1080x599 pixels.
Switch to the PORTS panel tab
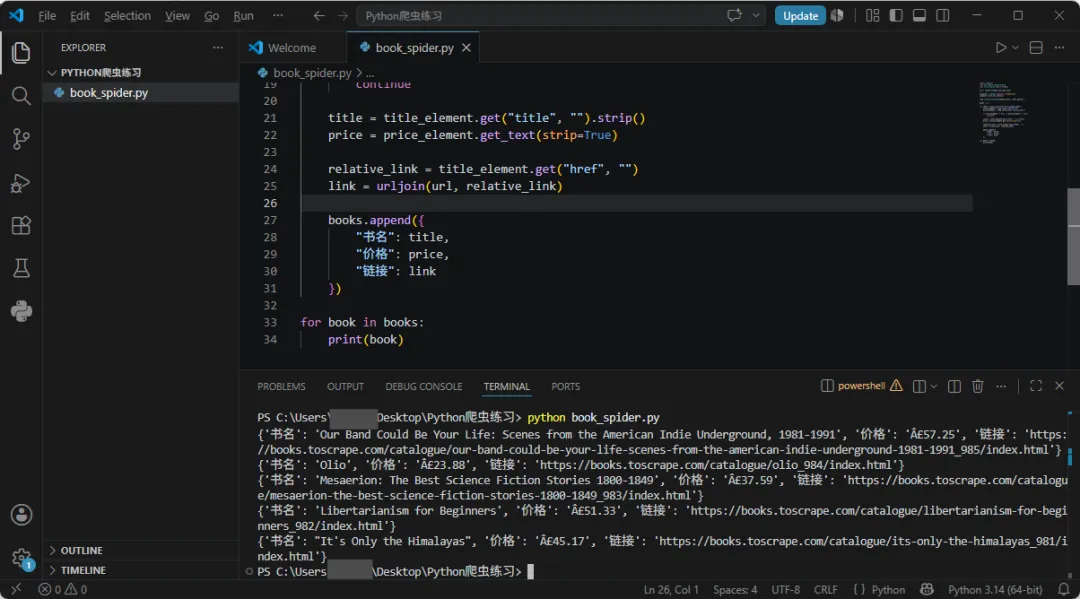click(x=565, y=386)
